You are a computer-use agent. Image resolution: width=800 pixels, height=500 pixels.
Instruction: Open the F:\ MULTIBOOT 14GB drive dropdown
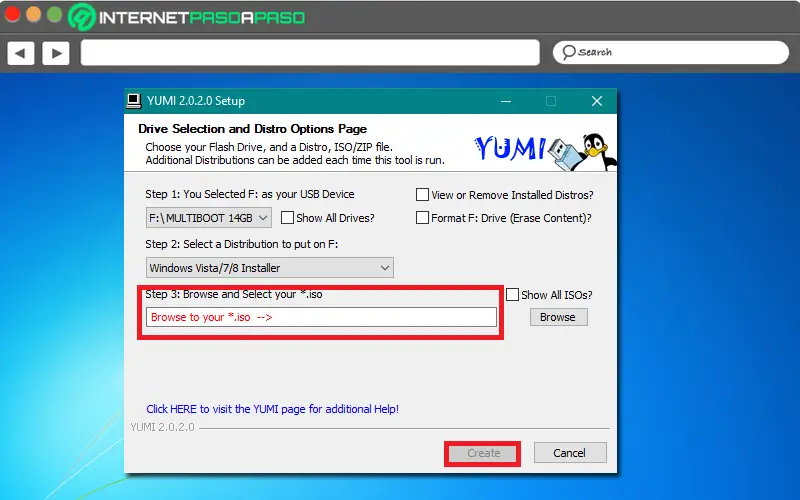click(208, 218)
